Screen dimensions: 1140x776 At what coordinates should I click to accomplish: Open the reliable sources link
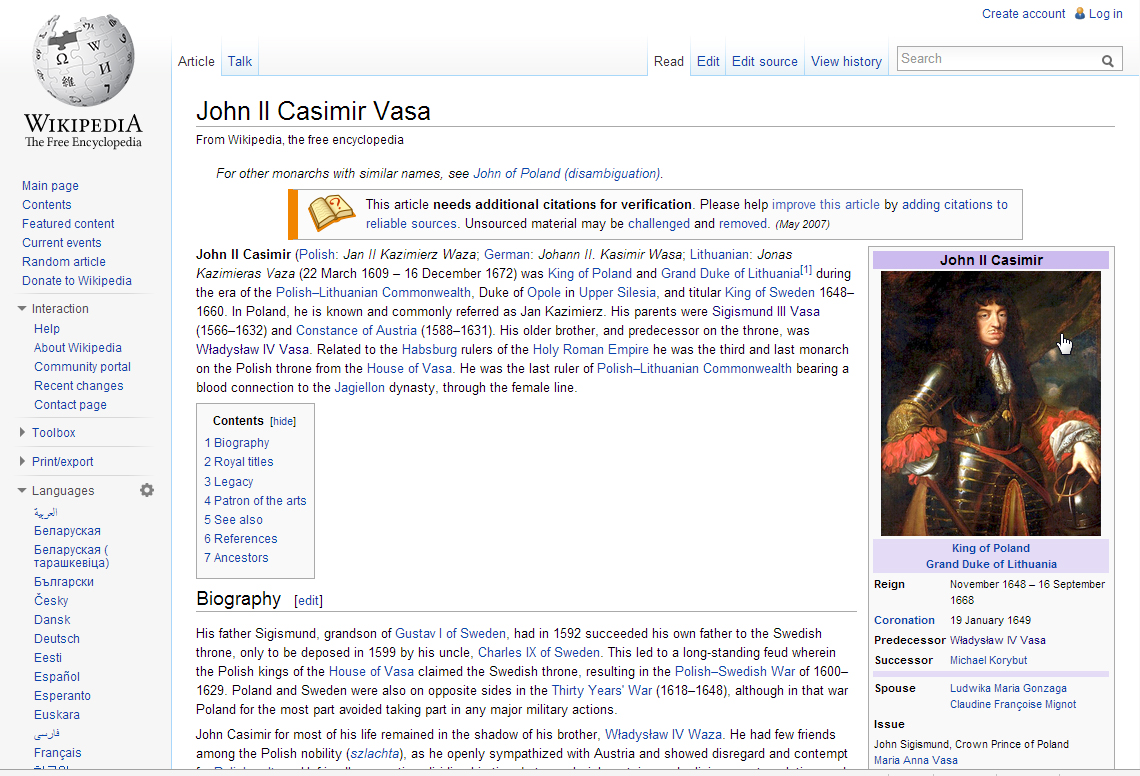412,224
